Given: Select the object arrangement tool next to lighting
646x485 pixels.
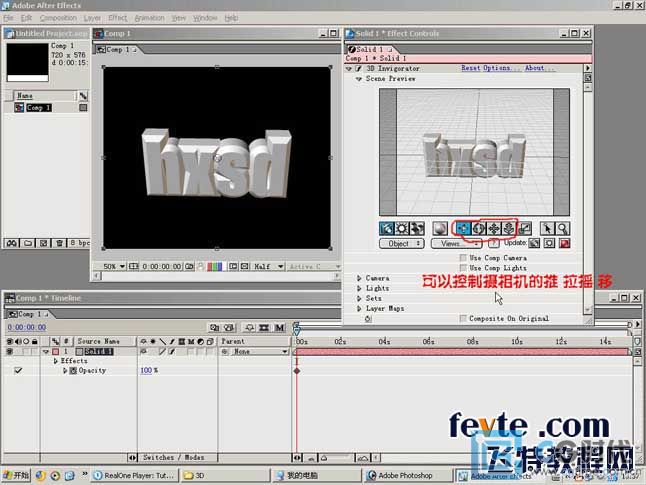Looking at the screenshot, I should click(x=417, y=228).
